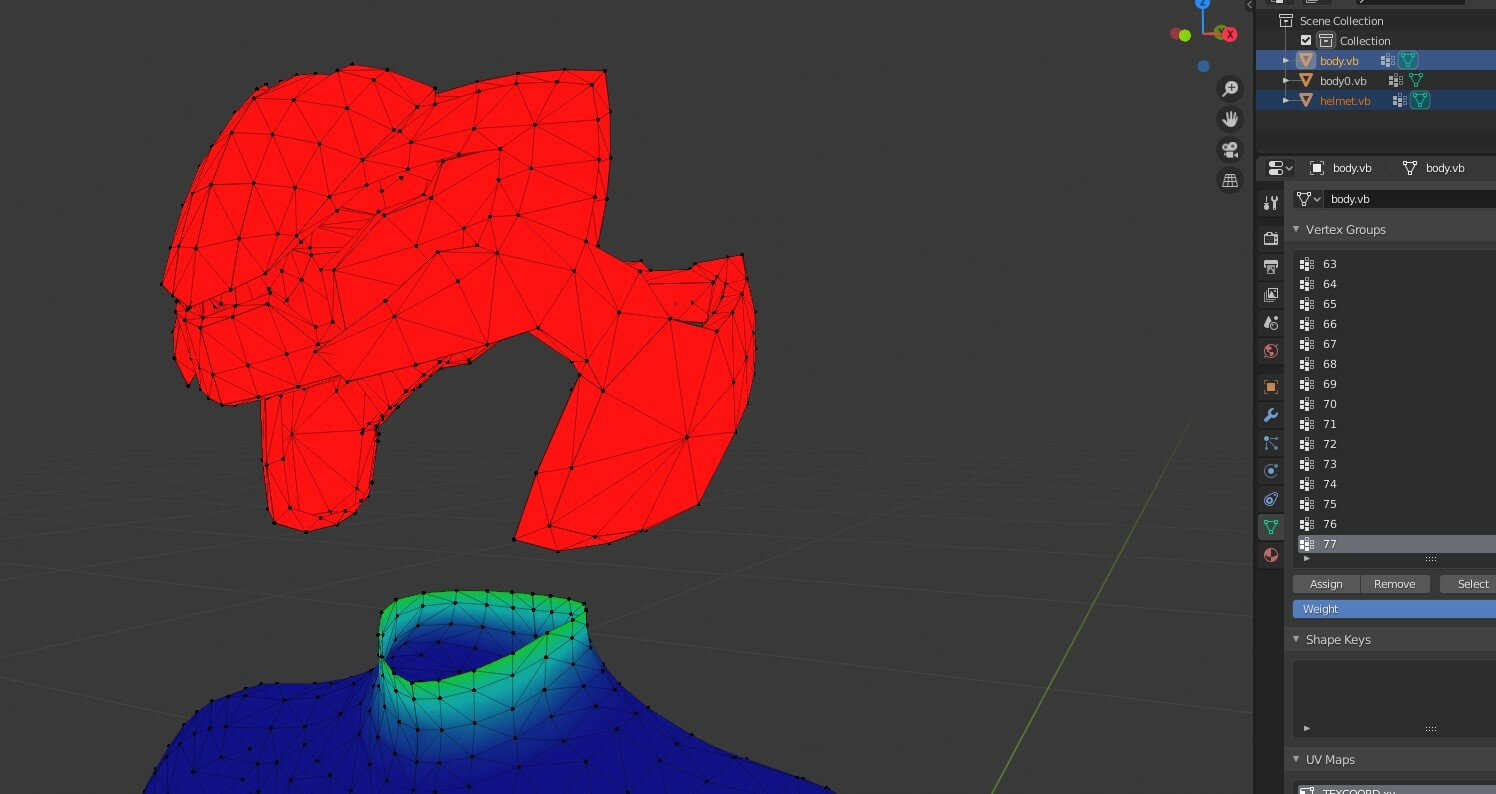Toggle the camera view icon
Screen dimensions: 1496x794
click(x=1230, y=150)
